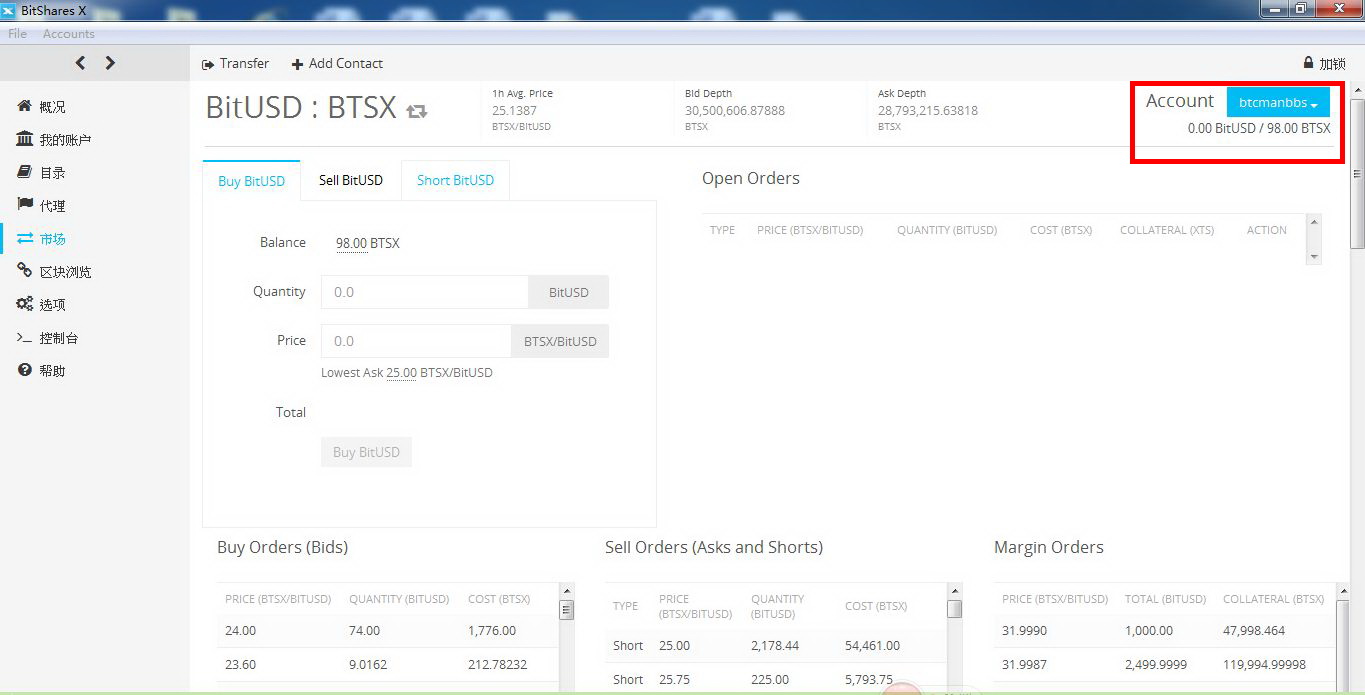The width and height of the screenshot is (1365, 695).
Task: Go forward with the right arrow
Action: coord(110,63)
